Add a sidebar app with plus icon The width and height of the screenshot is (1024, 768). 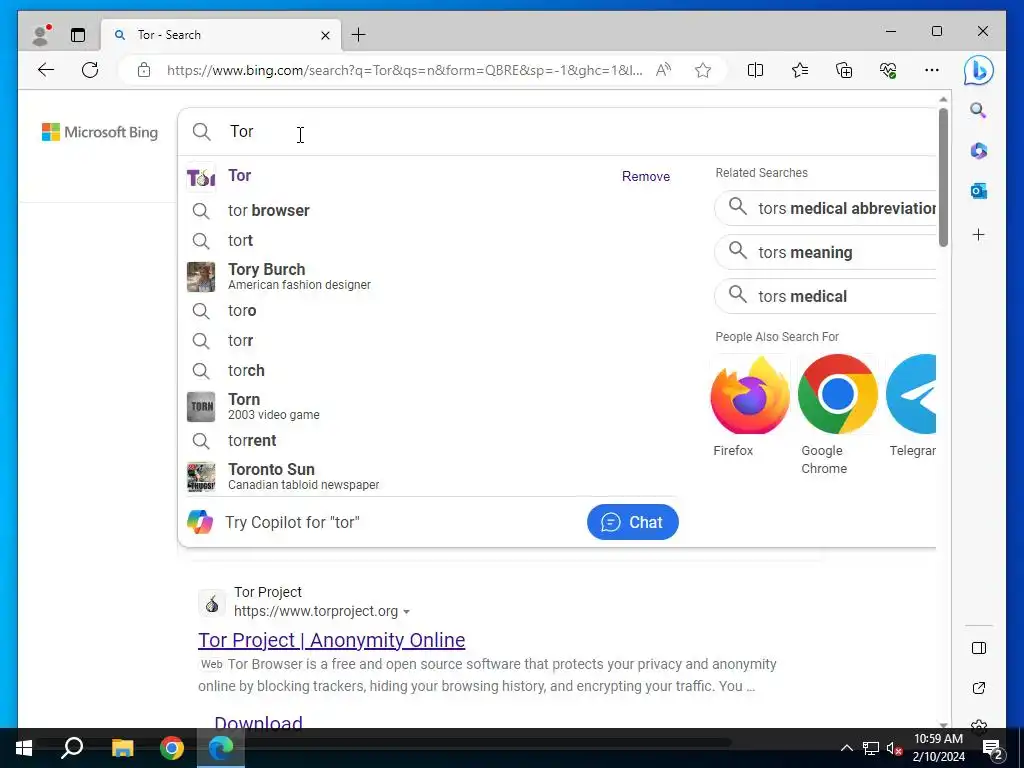pos(978,234)
